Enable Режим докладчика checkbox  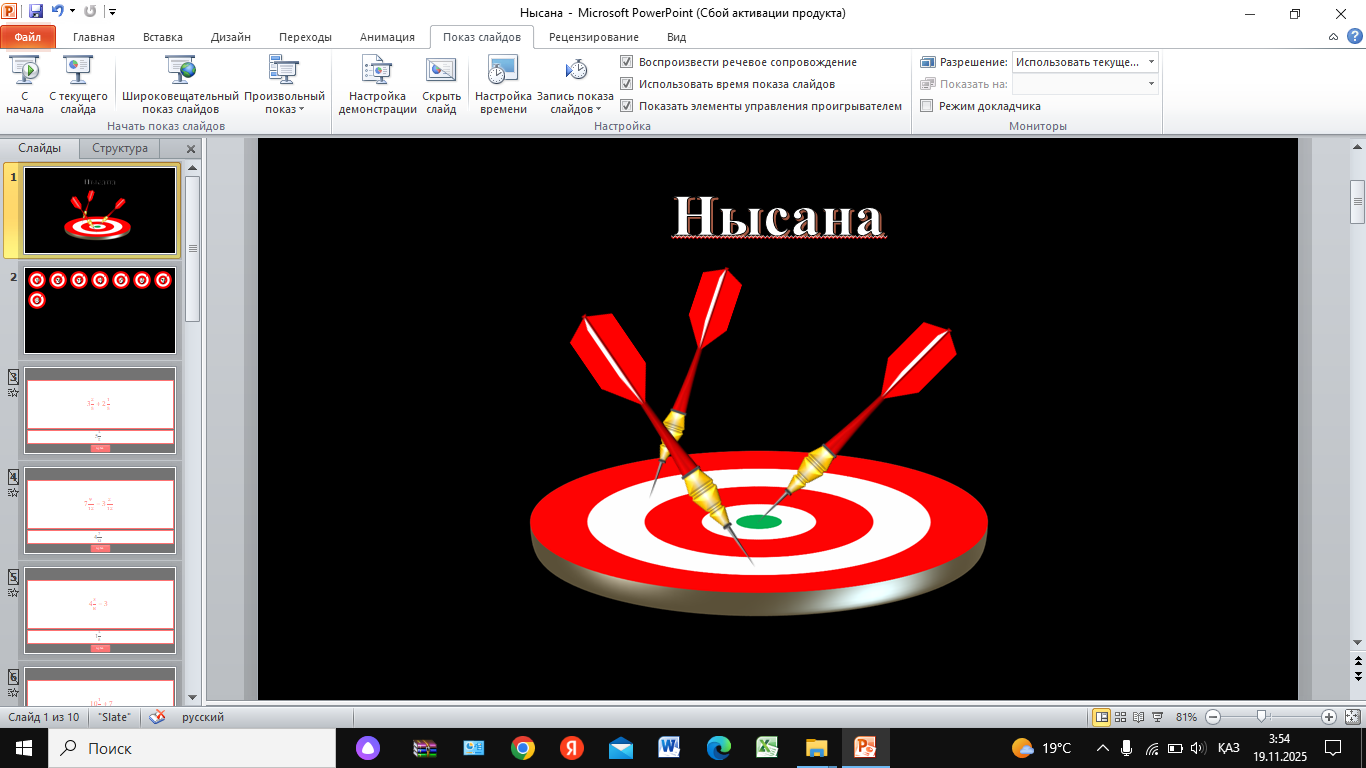tap(927, 106)
